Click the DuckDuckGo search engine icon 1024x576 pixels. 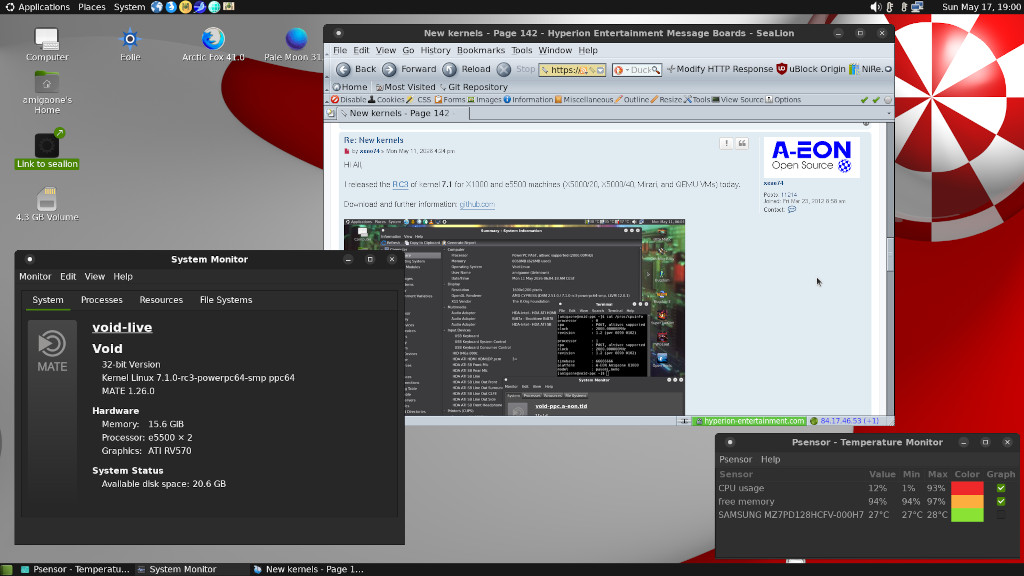tap(618, 70)
